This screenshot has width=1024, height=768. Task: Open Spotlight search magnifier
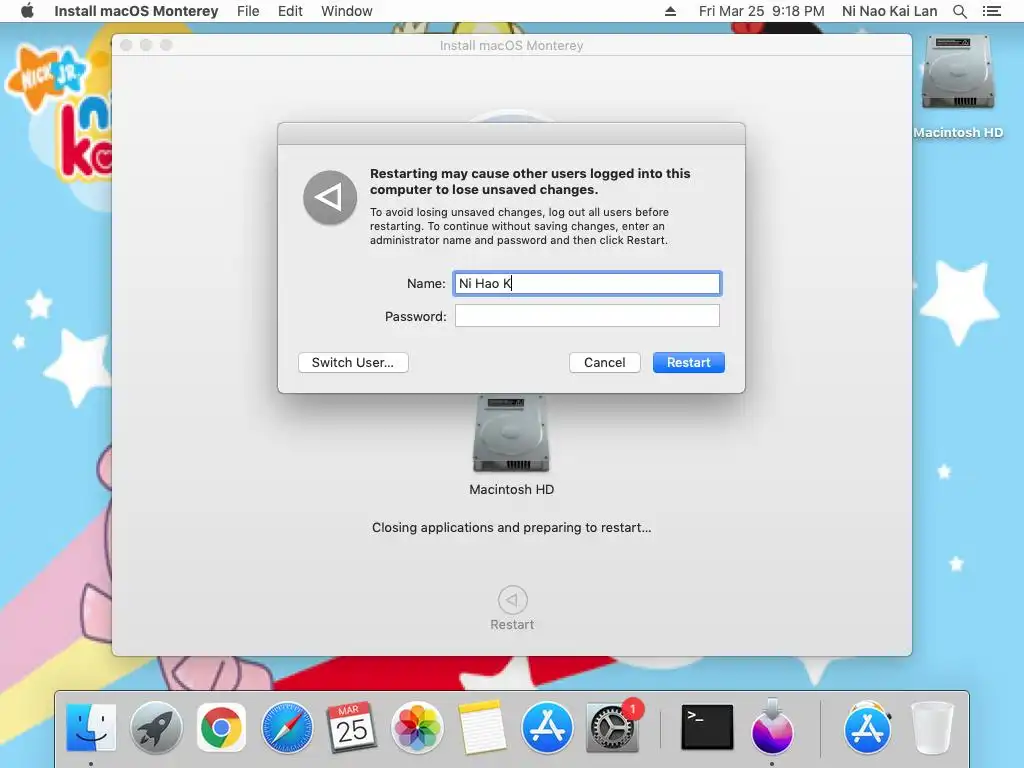[x=959, y=11]
